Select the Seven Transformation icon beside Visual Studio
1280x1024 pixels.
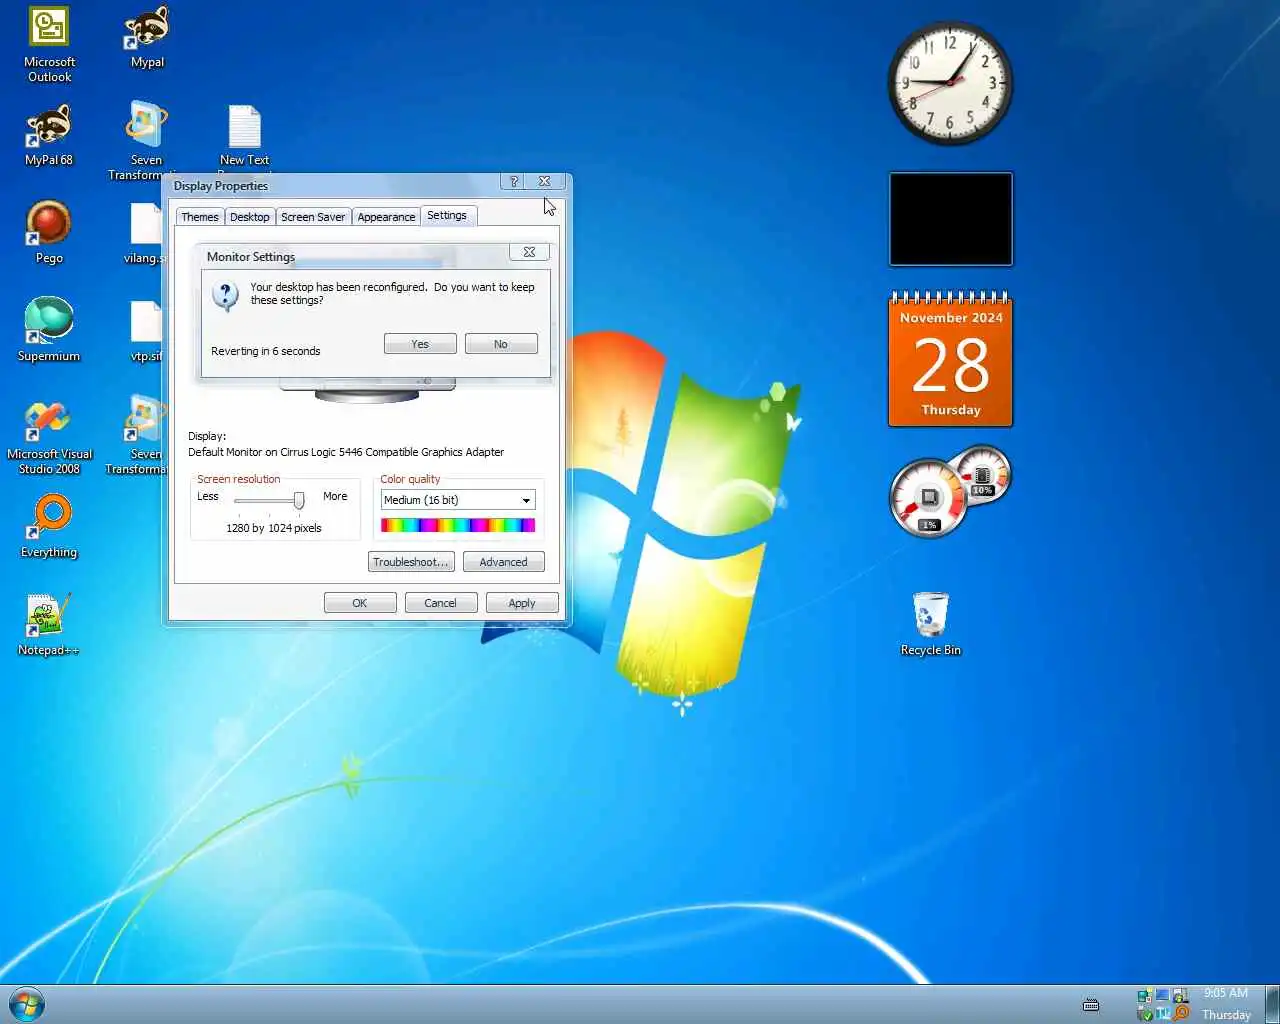pyautogui.click(x=140, y=435)
